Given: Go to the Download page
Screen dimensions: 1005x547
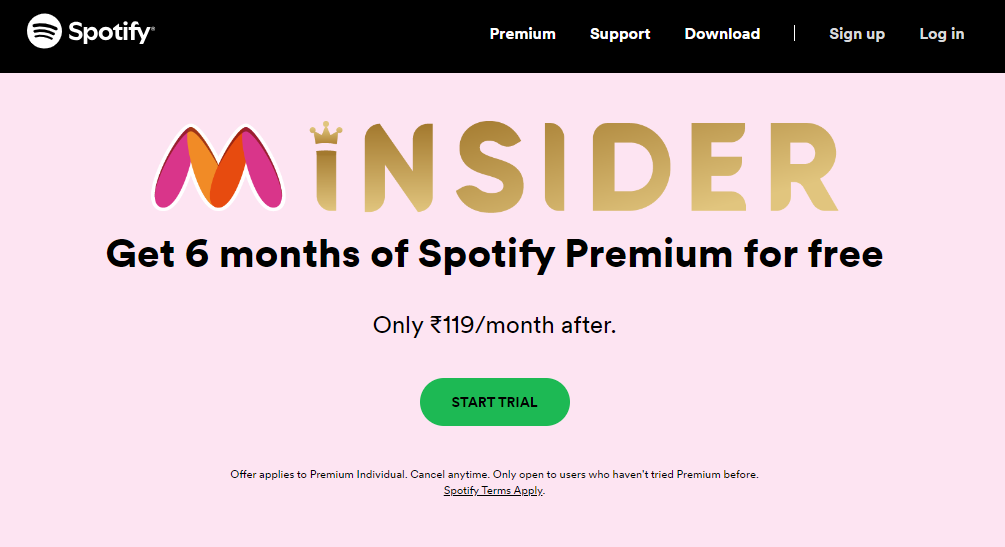Looking at the screenshot, I should click(722, 34).
